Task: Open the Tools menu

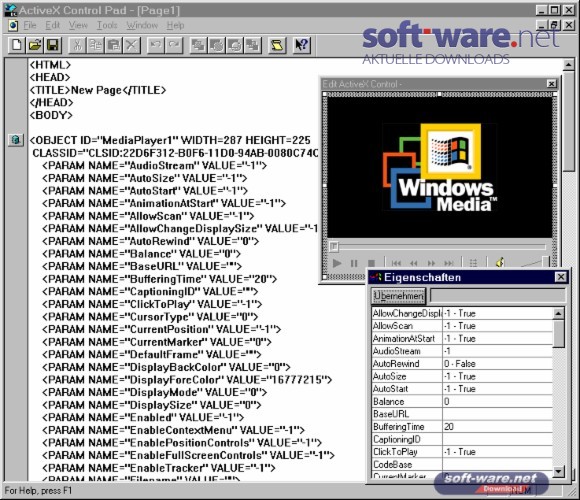Action: (x=107, y=26)
